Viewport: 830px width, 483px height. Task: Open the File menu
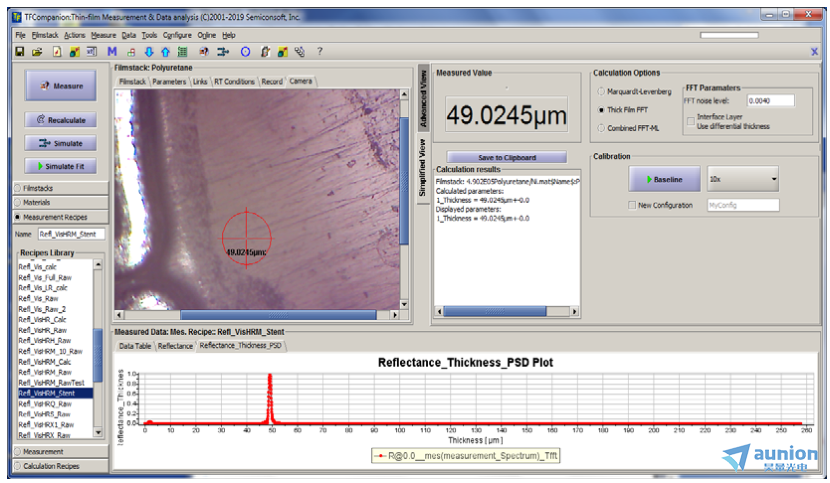coord(21,35)
